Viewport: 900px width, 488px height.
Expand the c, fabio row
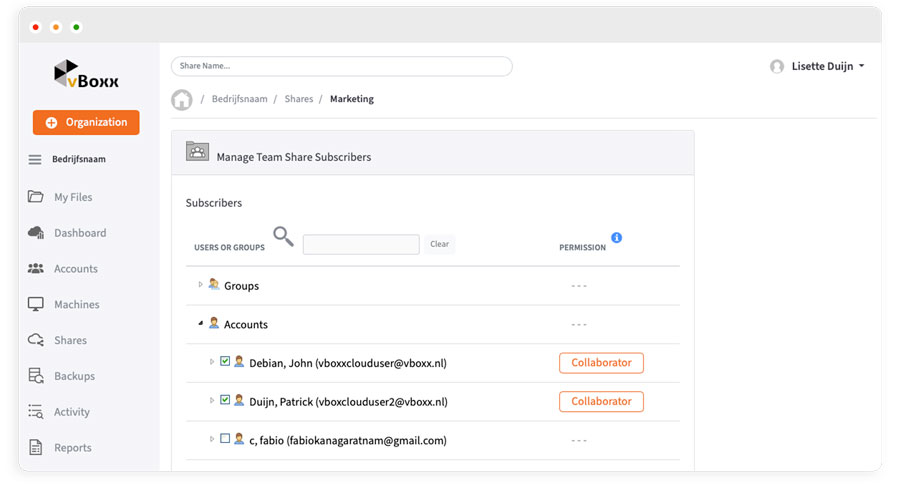(x=212, y=439)
